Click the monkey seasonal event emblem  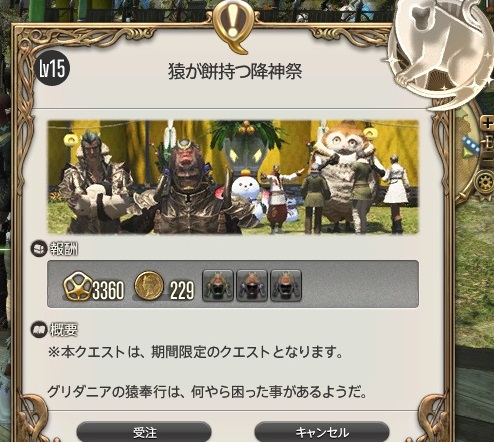tap(442, 50)
